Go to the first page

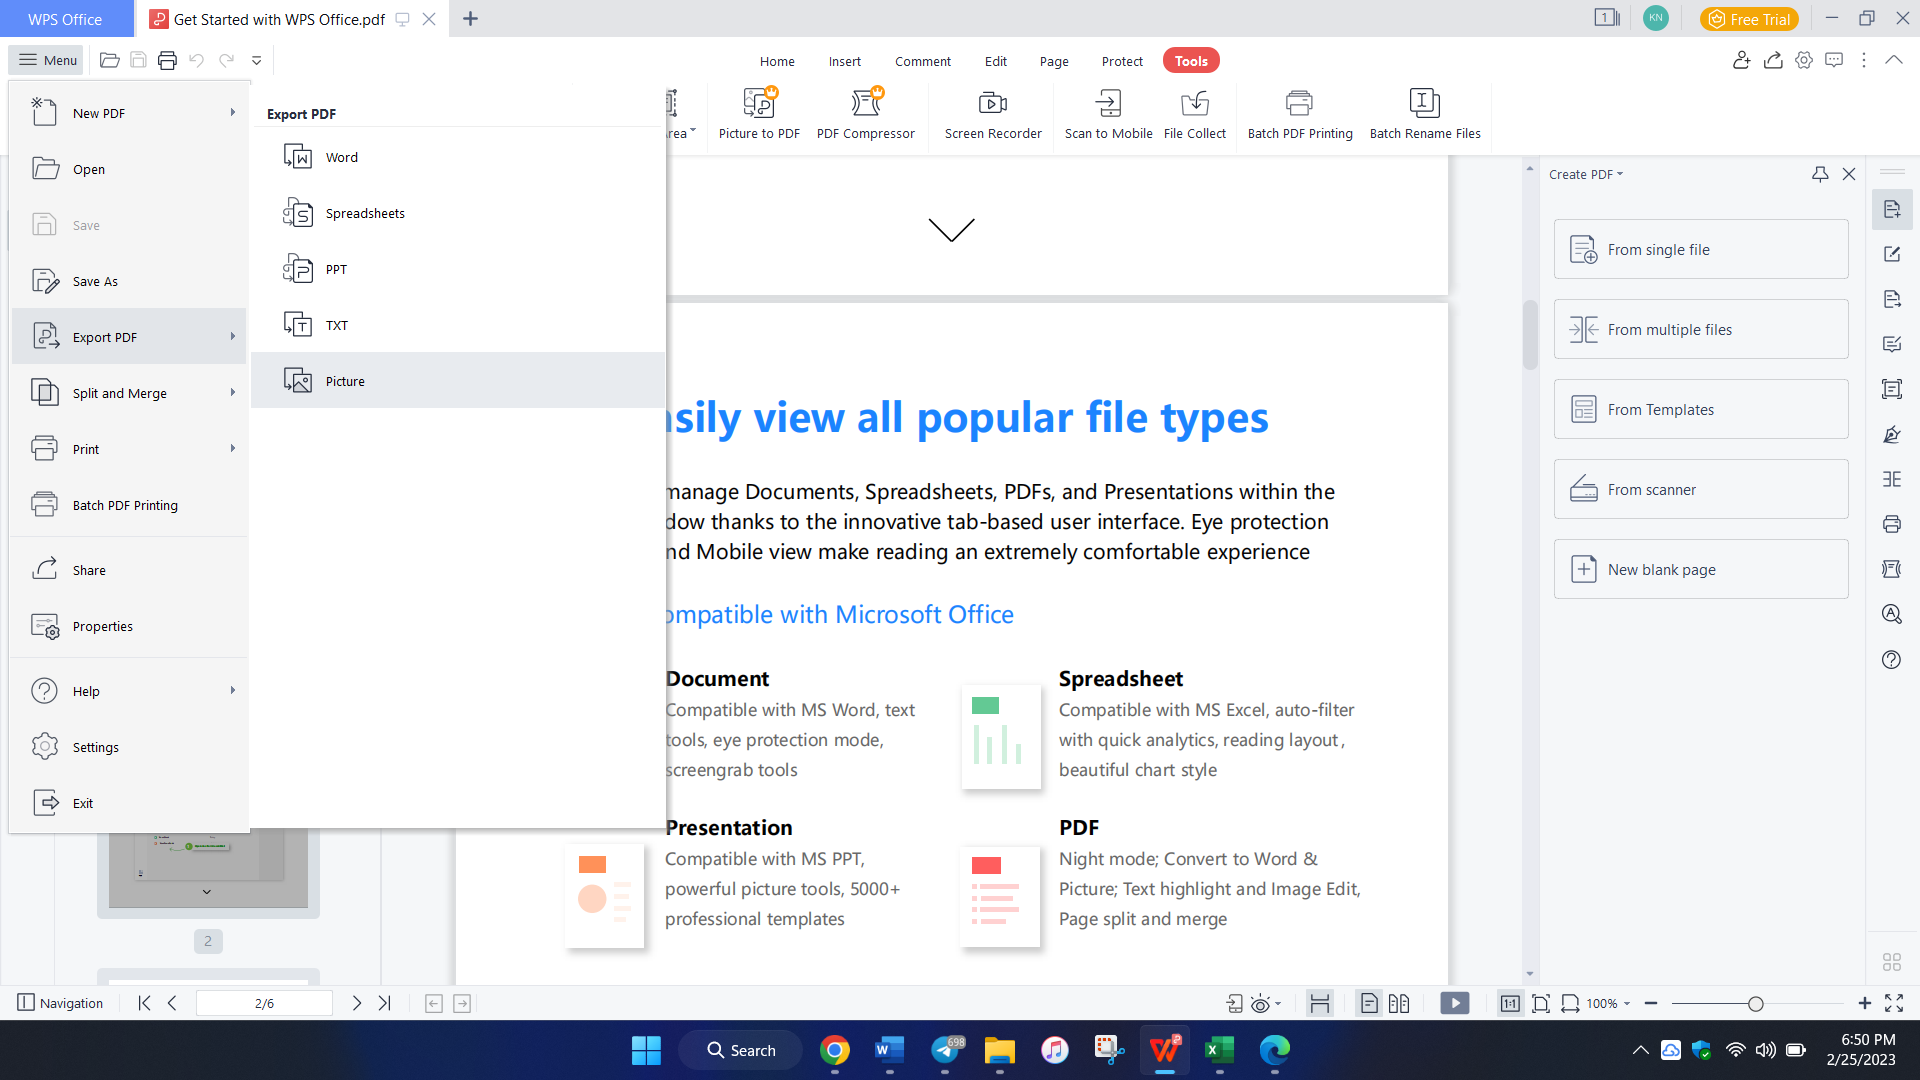click(x=144, y=1003)
